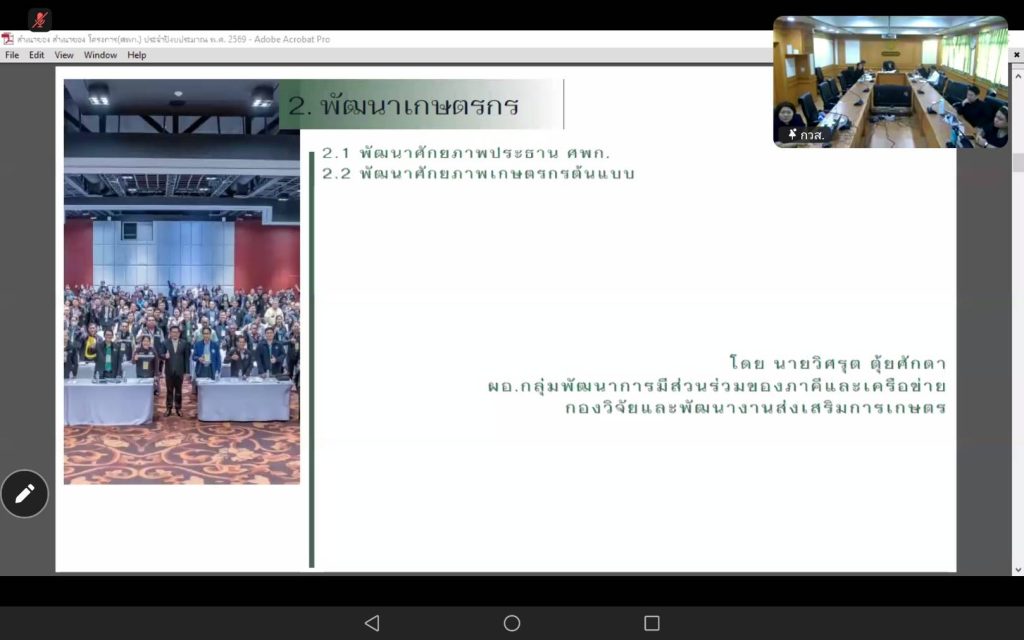Click the vertical scrollbar thumb on right
This screenshot has height=640, width=1024.
coord(1018,163)
